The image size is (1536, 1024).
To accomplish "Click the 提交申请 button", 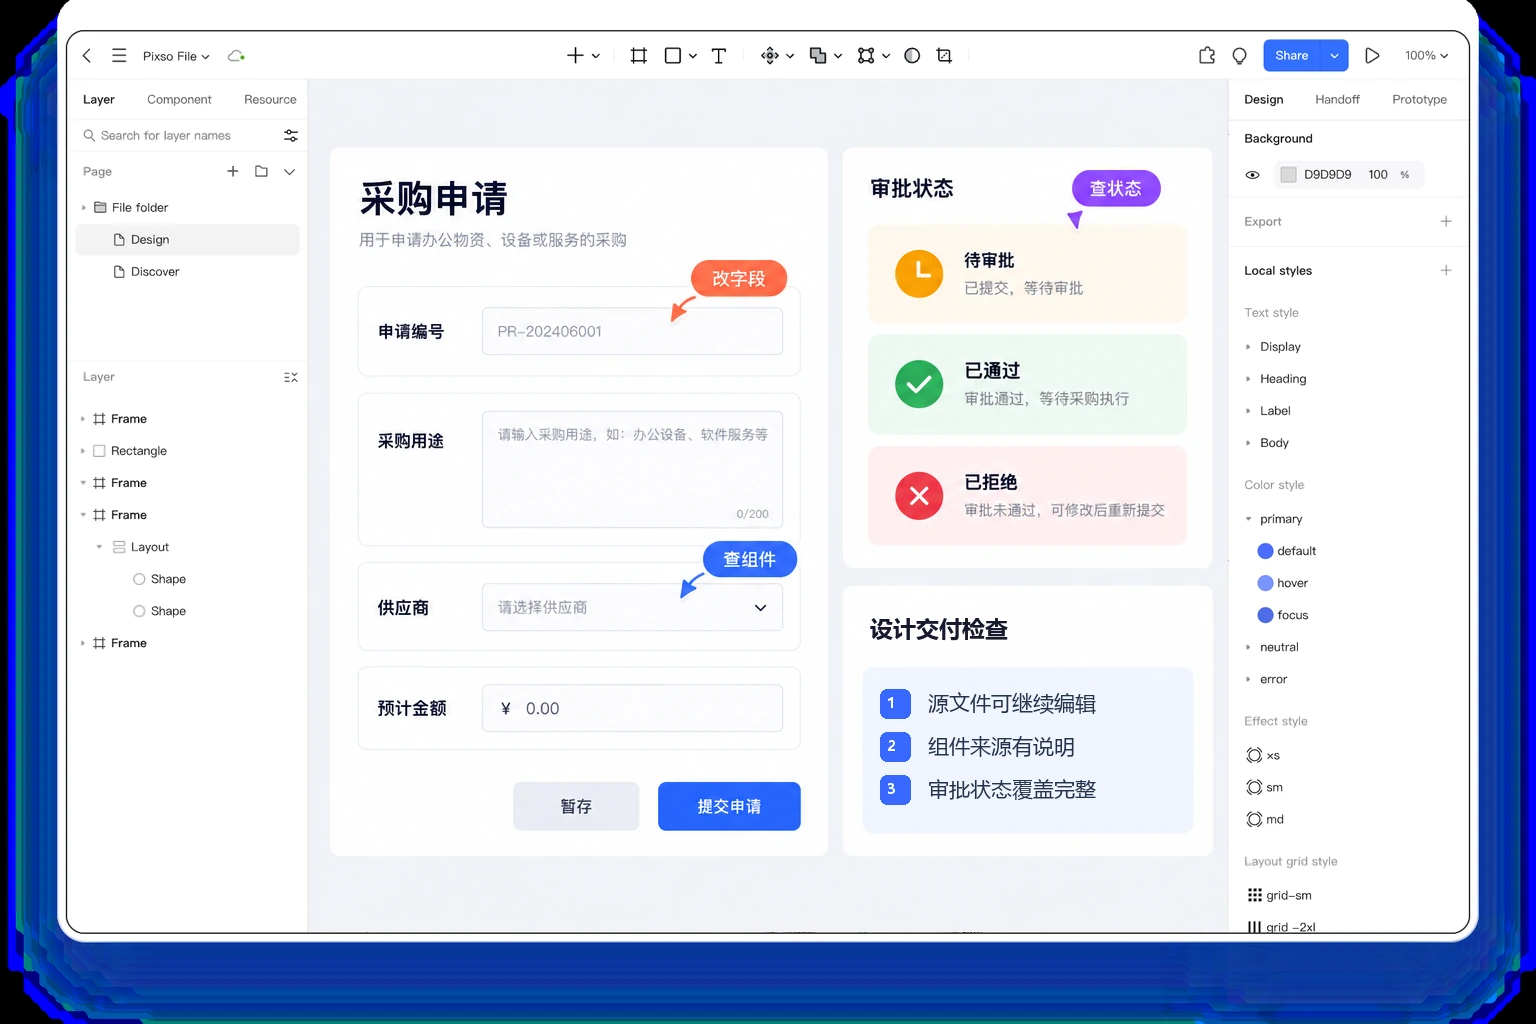I will click(x=729, y=806).
